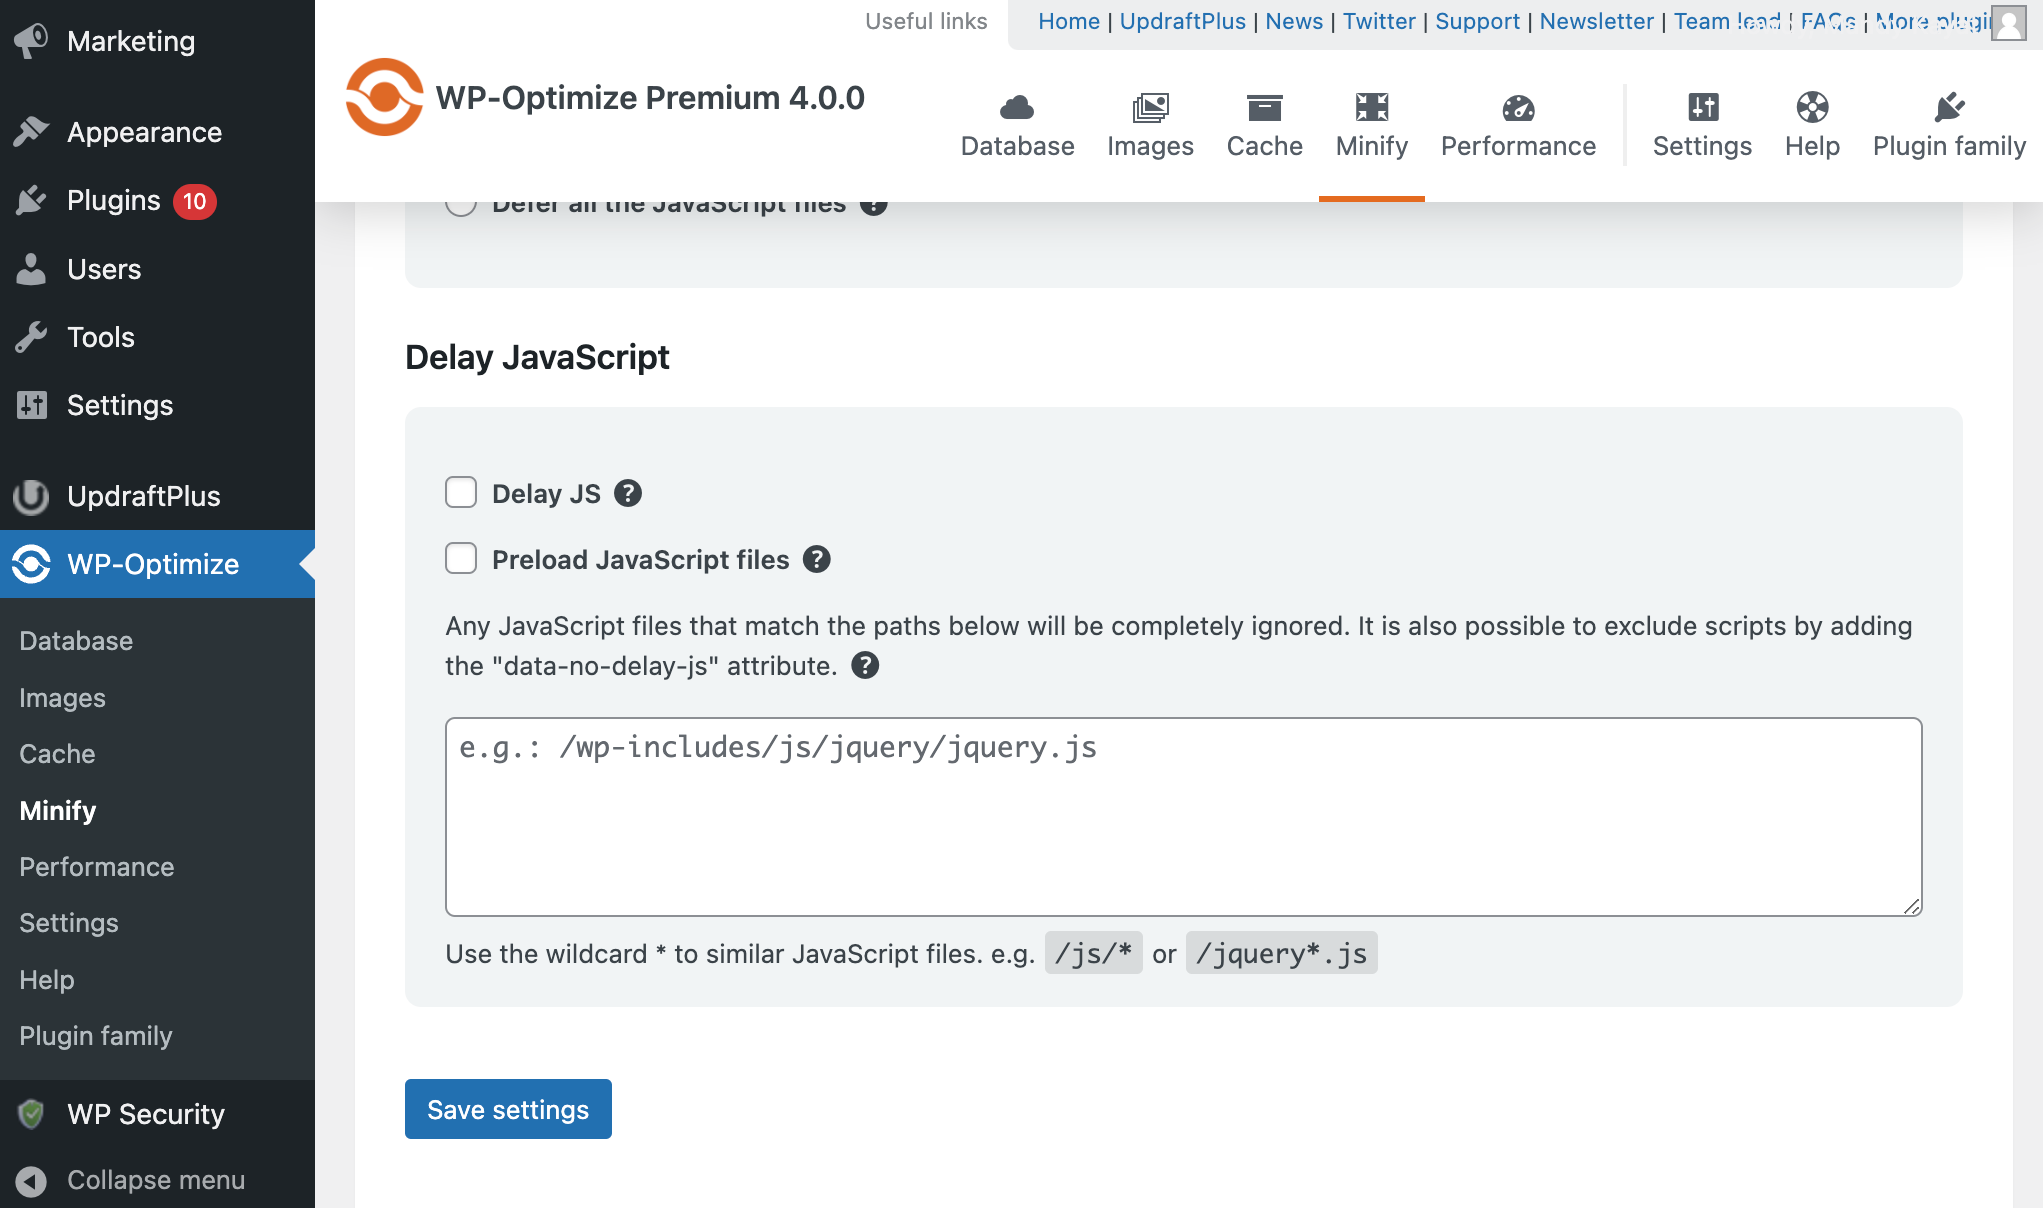Open the Plugin family plug icon
The height and width of the screenshot is (1208, 2043).
(x=1949, y=107)
